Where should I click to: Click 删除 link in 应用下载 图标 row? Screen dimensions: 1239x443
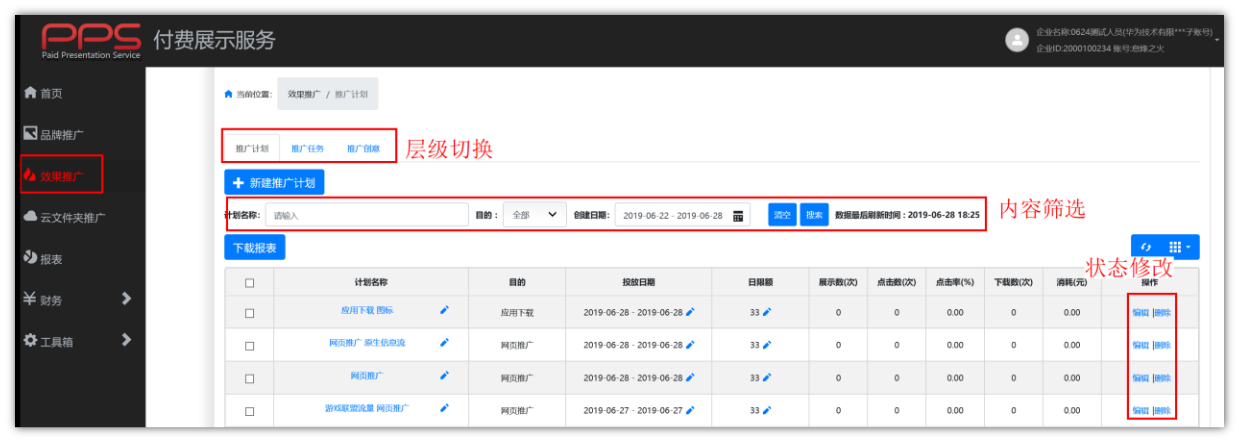(x=1162, y=312)
